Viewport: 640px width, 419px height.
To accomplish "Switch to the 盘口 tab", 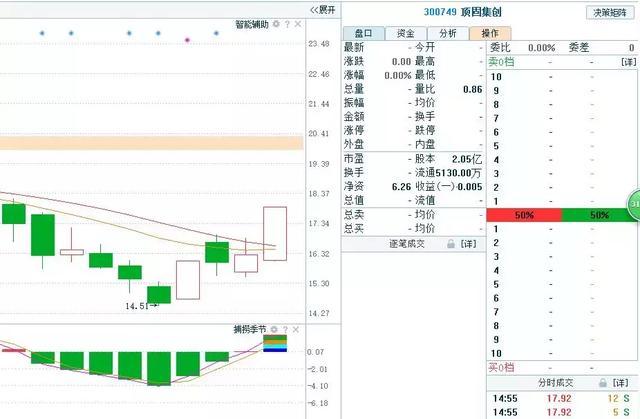I will coord(364,33).
